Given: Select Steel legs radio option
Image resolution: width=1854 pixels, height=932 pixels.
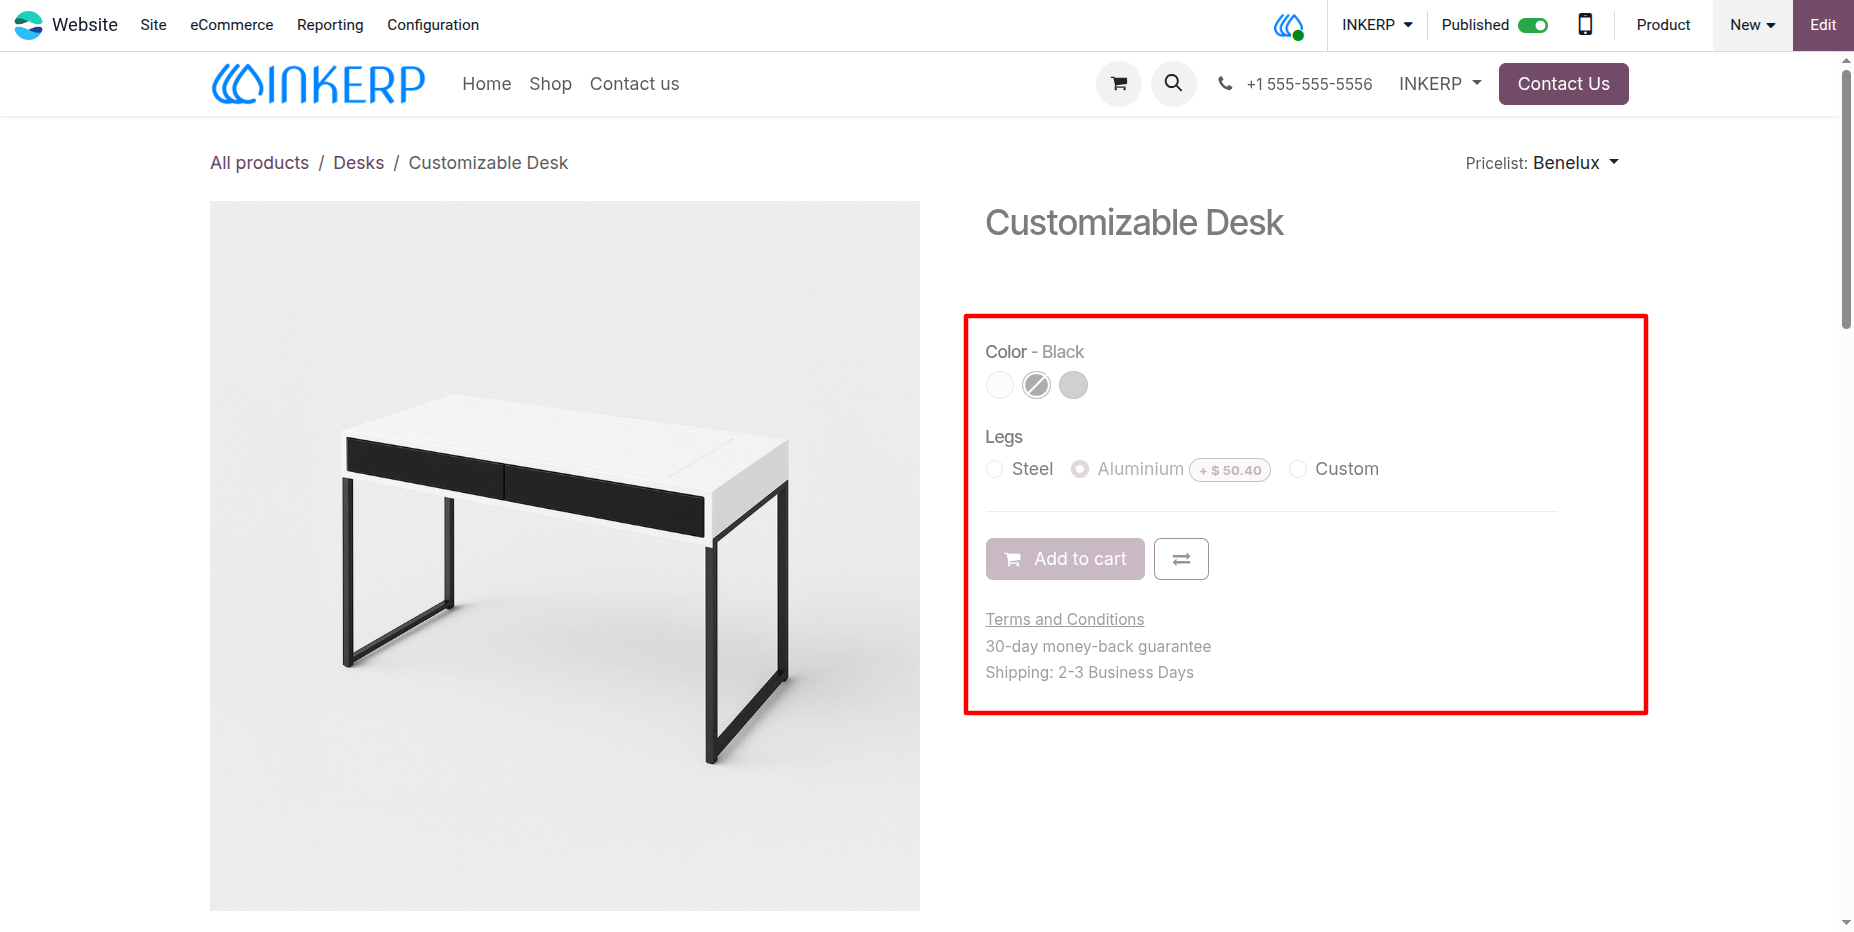Looking at the screenshot, I should tap(995, 469).
